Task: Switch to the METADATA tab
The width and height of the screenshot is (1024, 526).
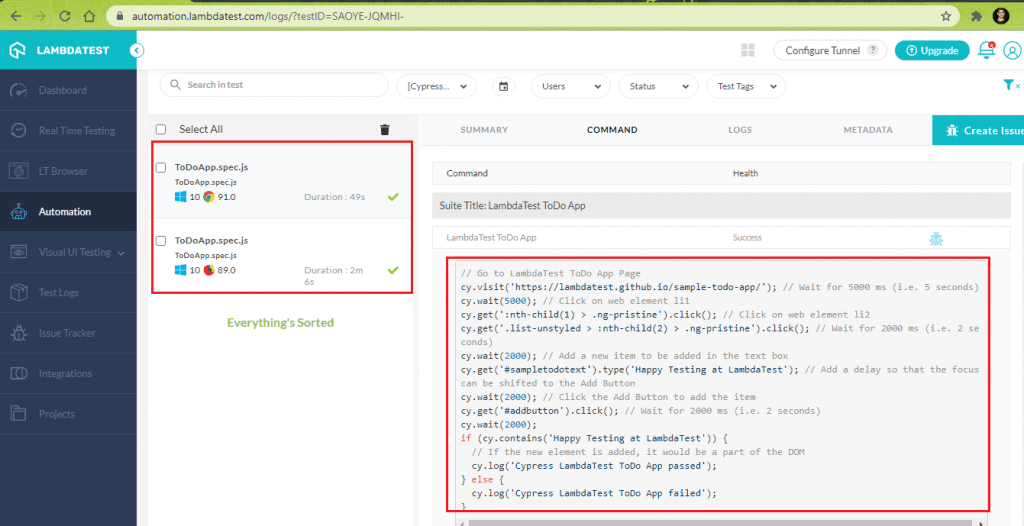Action: click(867, 130)
